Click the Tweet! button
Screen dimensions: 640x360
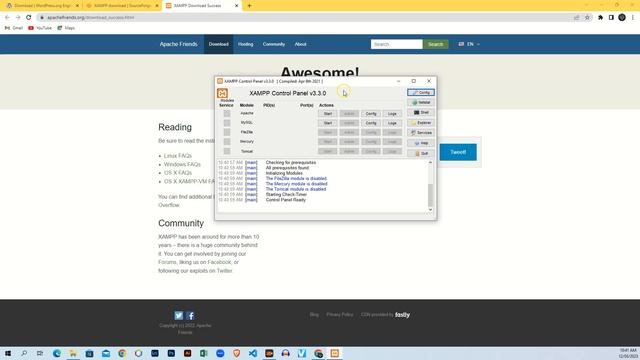(x=458, y=152)
